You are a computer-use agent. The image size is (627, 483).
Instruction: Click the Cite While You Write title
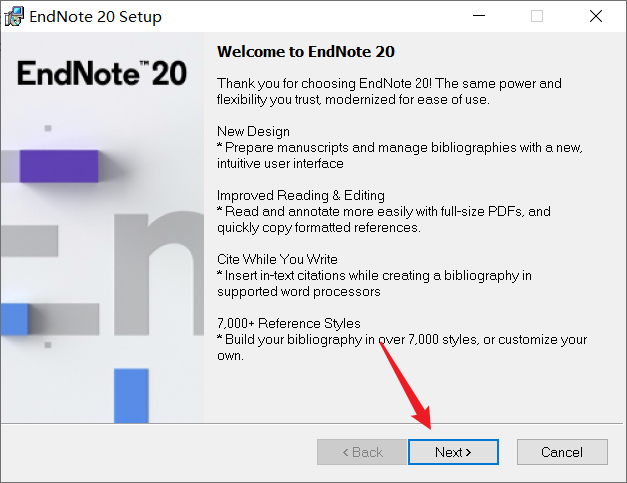tap(277, 259)
